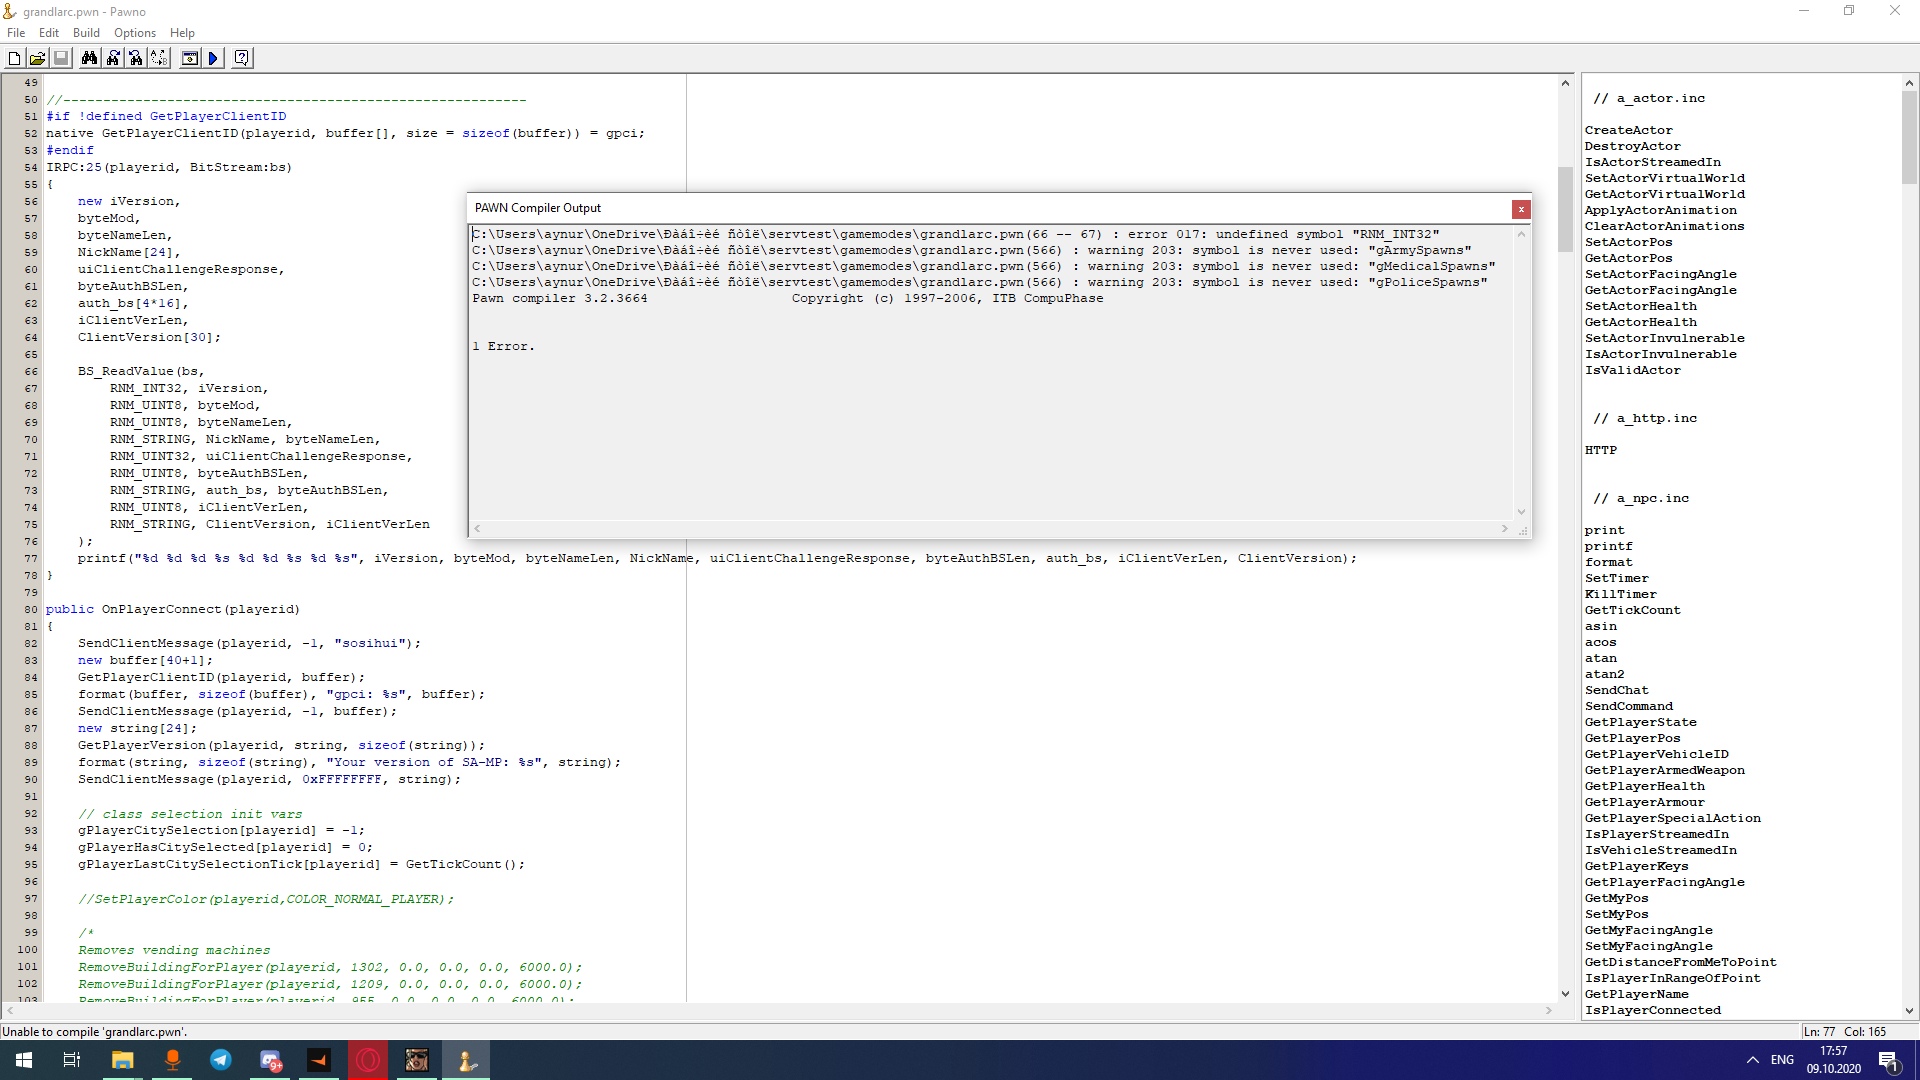
Task: Click the 'IRPC:25(playerid, BitStream:bs)' code line
Action: pyautogui.click(x=169, y=167)
